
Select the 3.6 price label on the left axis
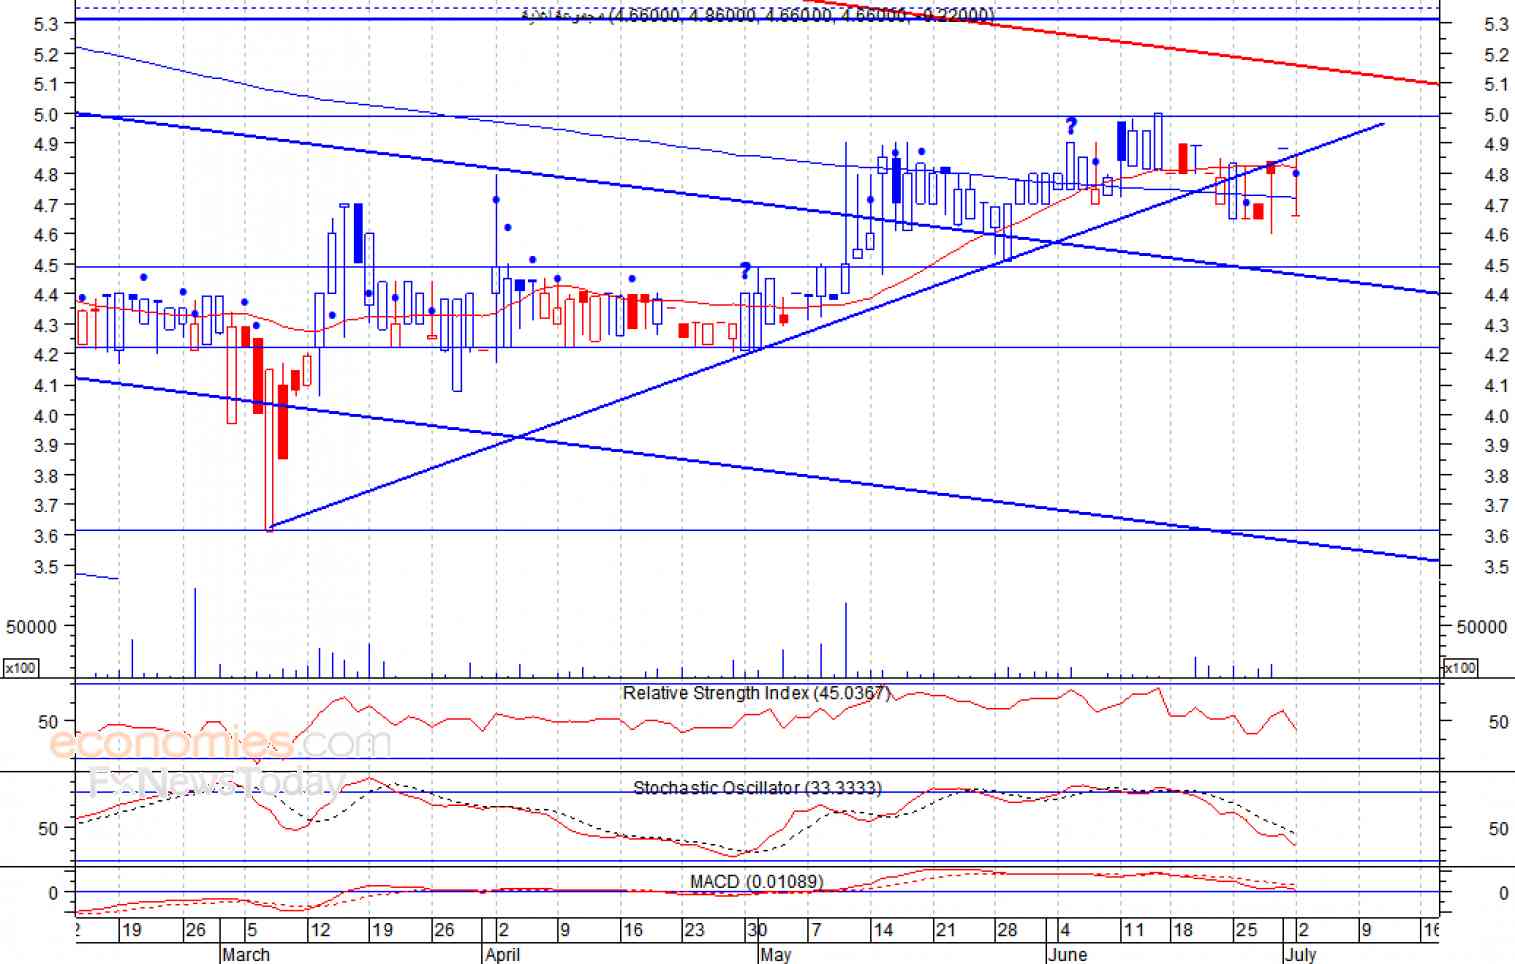point(47,536)
